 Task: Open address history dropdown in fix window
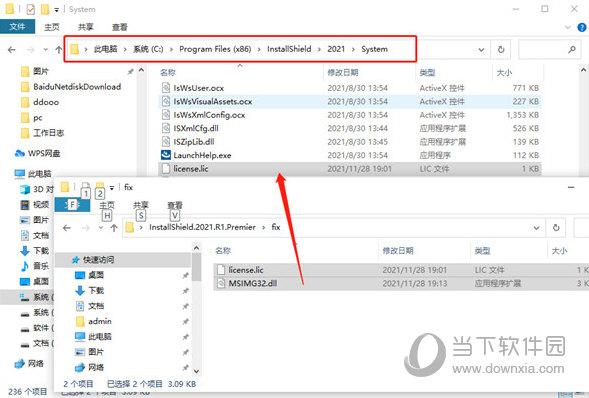point(536,228)
